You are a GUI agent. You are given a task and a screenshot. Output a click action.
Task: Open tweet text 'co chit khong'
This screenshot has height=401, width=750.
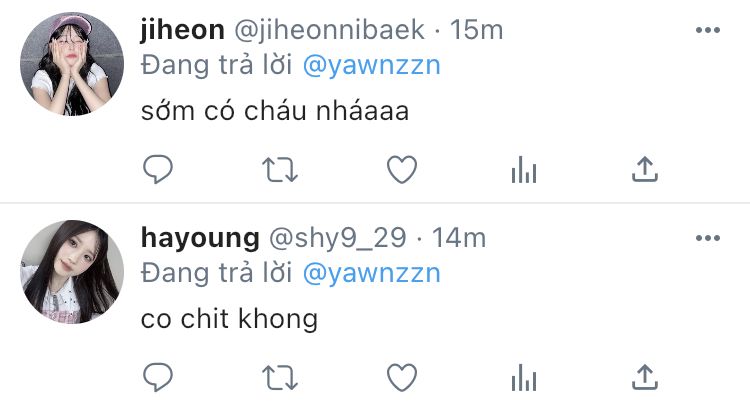229,319
